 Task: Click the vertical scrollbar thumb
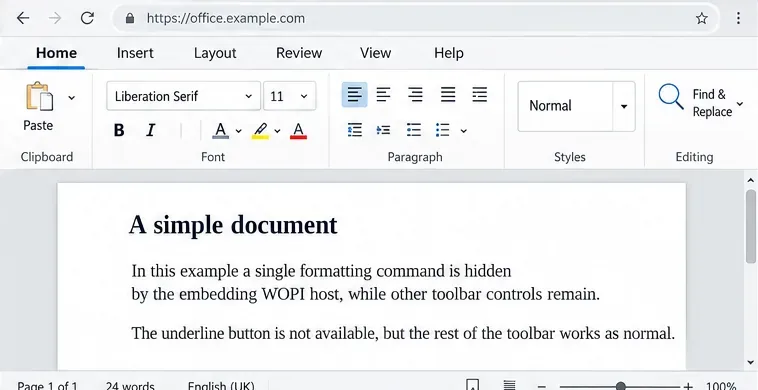pyautogui.click(x=750, y=226)
